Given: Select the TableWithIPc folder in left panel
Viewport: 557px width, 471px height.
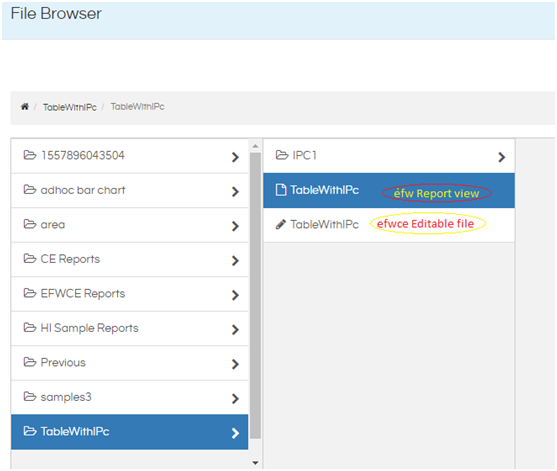Looking at the screenshot, I should [130, 432].
